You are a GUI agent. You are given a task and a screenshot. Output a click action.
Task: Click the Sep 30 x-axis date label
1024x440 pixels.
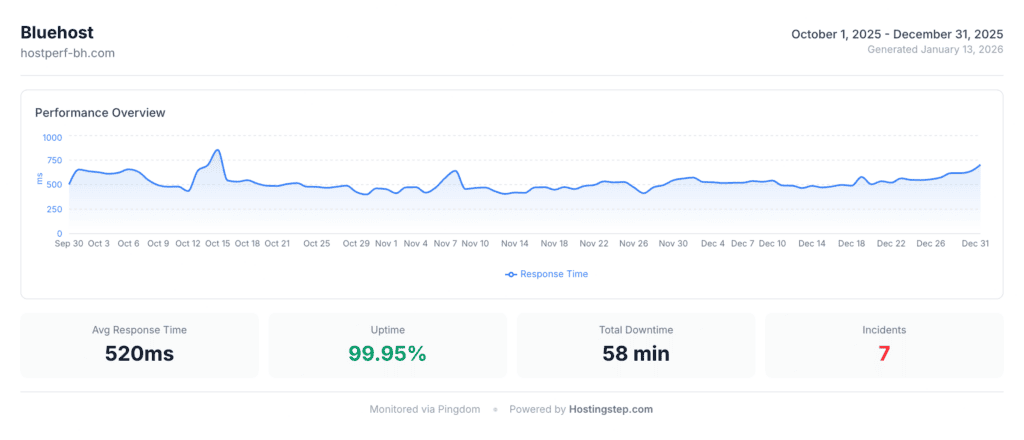point(69,243)
